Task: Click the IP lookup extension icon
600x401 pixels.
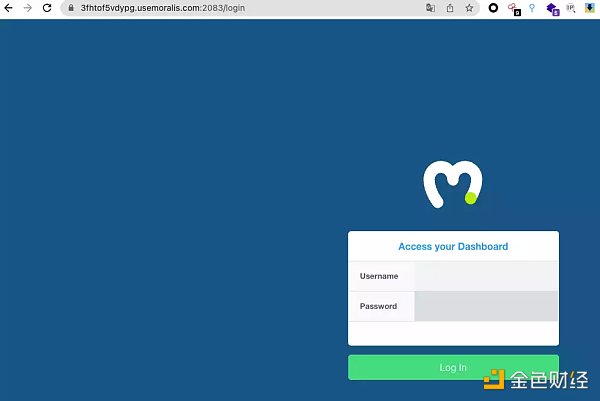Action: (x=571, y=8)
